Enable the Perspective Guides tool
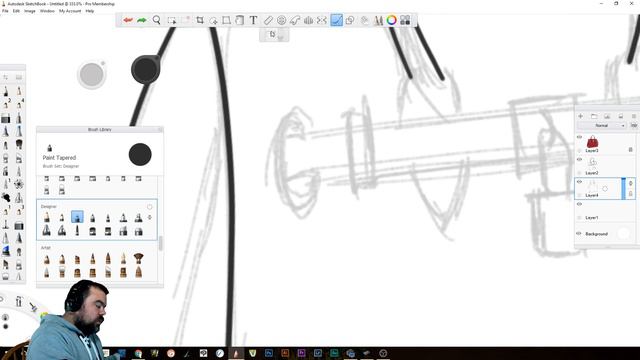 coord(281,20)
